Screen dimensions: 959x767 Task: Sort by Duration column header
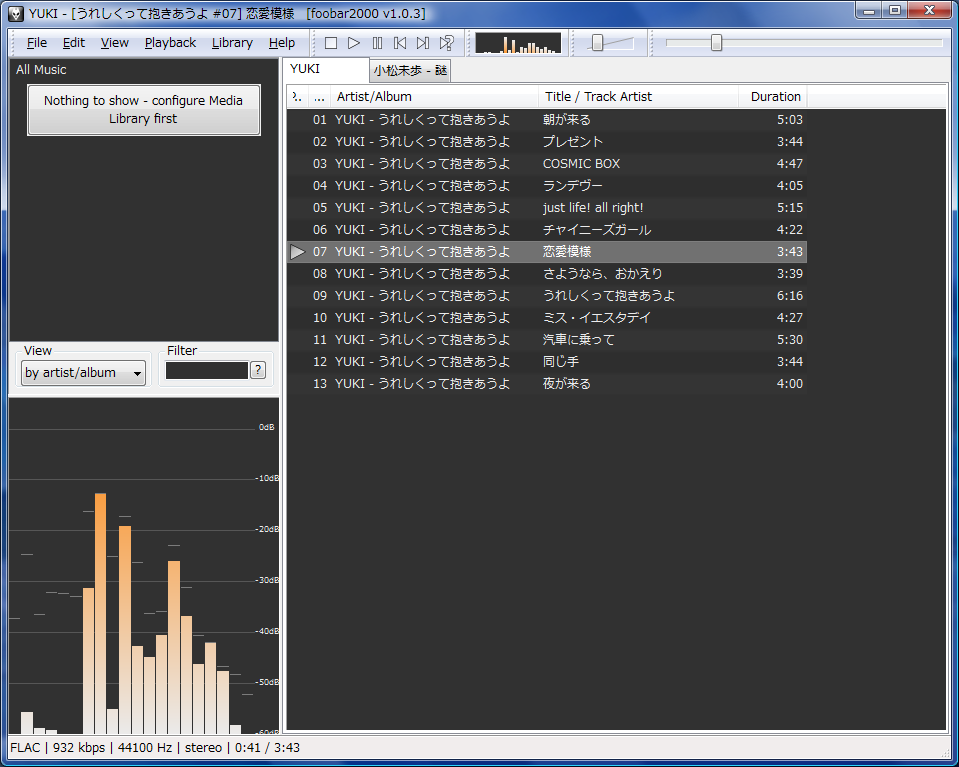(x=773, y=97)
